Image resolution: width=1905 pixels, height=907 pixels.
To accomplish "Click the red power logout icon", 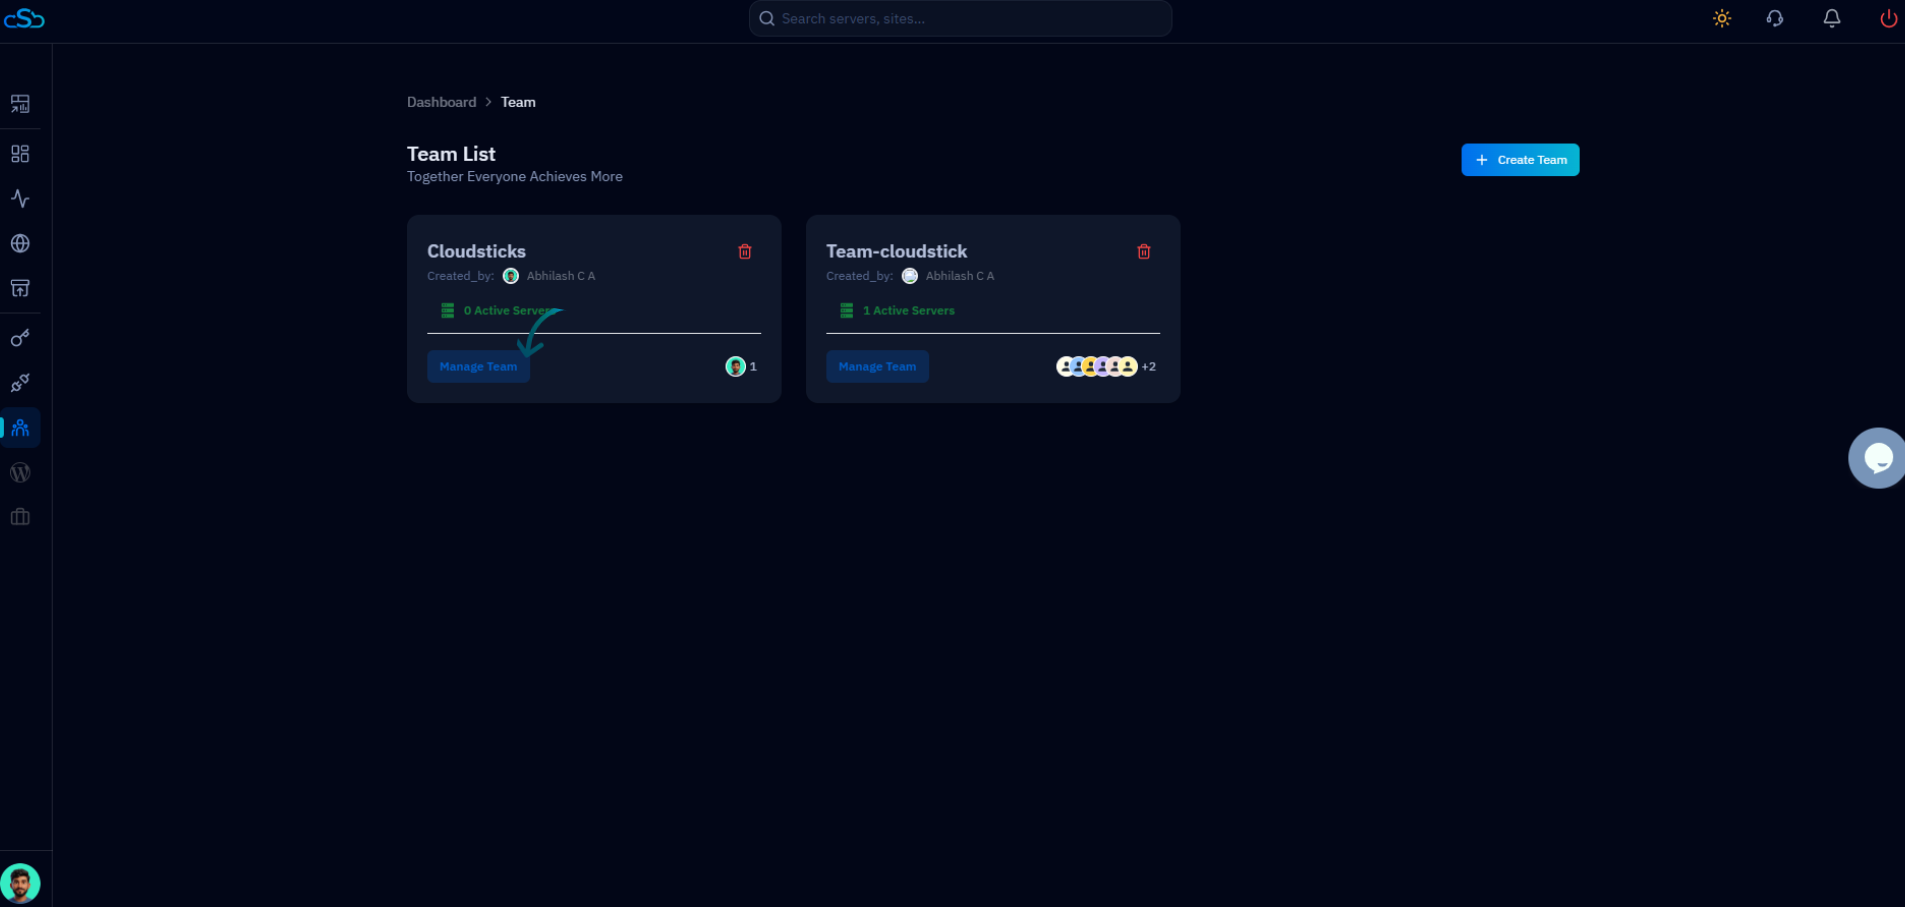I will (x=1888, y=19).
